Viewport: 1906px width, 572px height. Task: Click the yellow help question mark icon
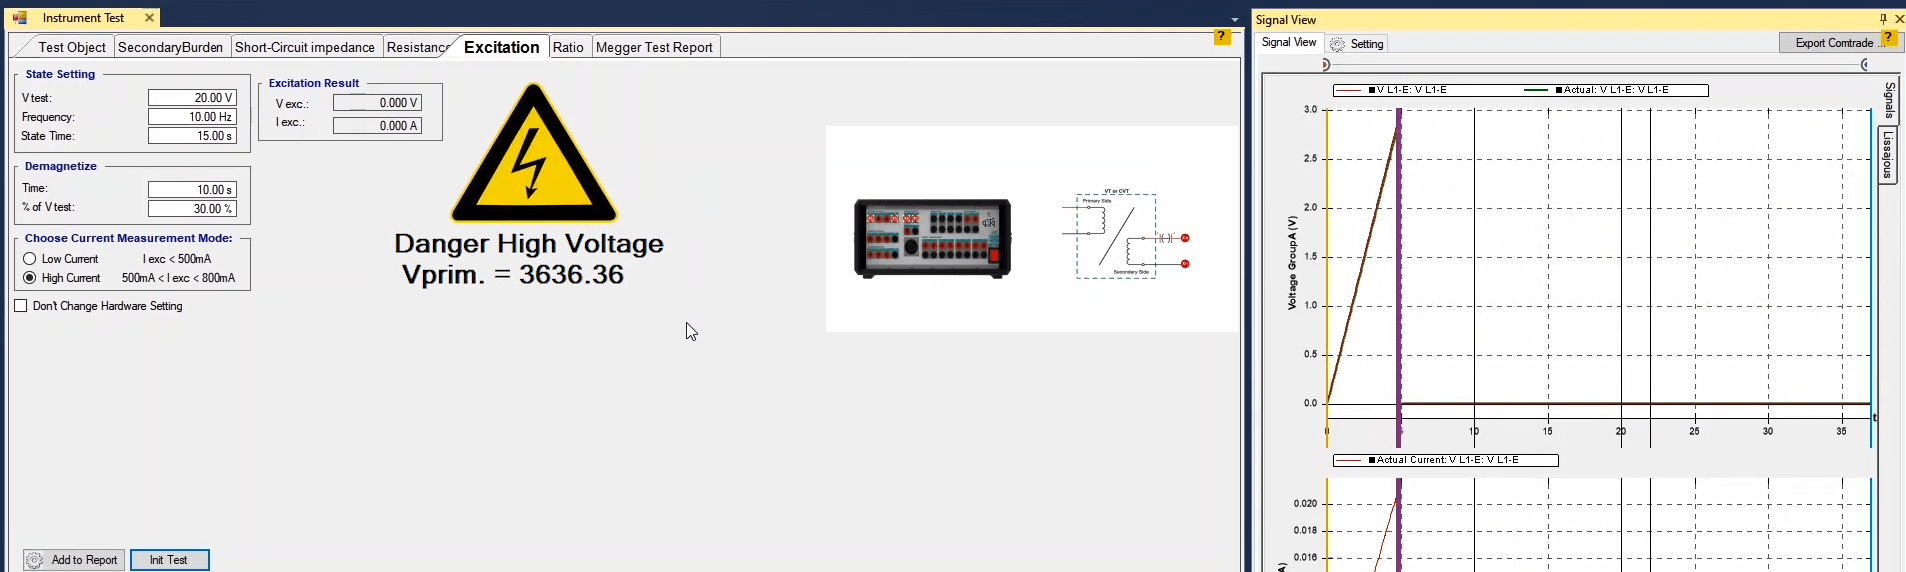pos(1221,37)
